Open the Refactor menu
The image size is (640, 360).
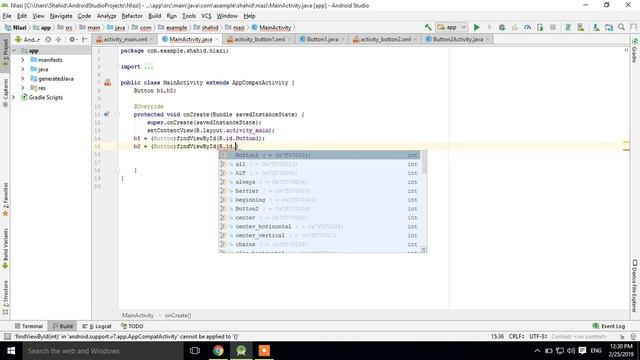[132, 16]
